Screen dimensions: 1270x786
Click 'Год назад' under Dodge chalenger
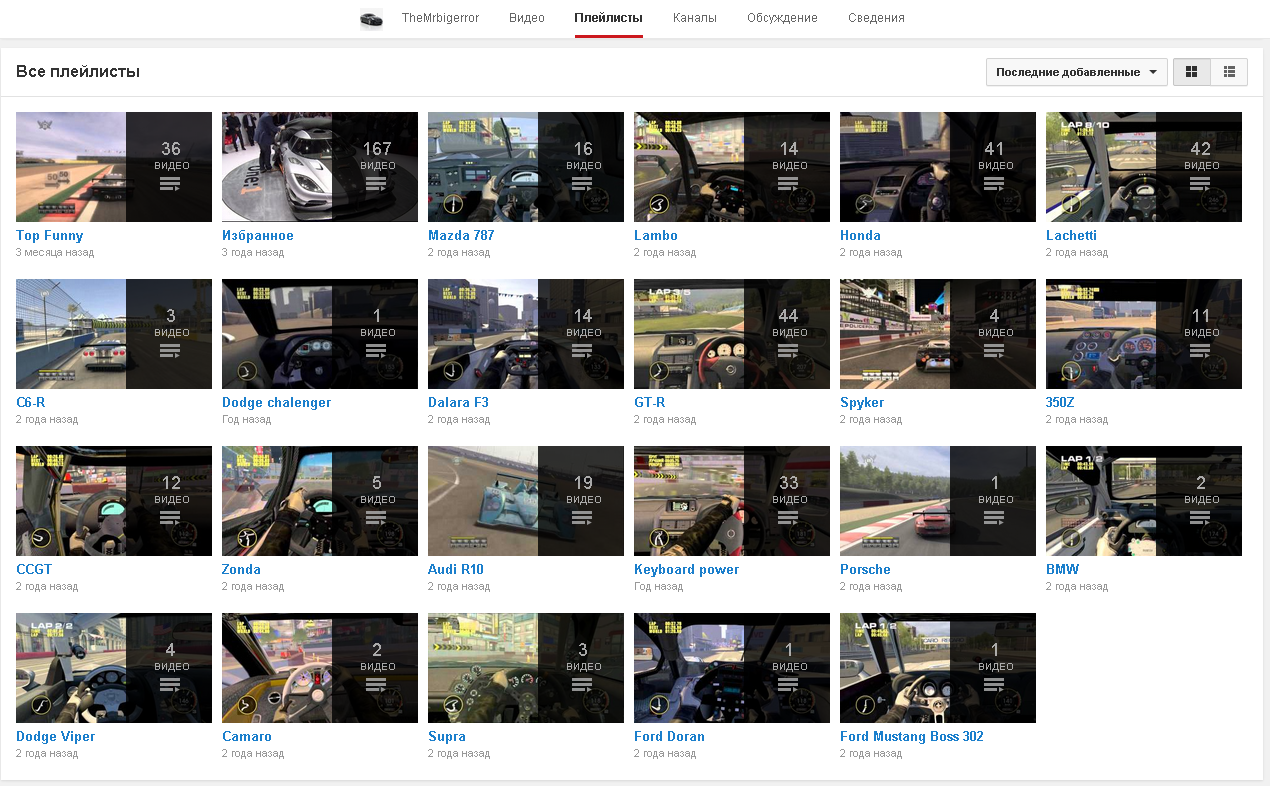point(246,420)
